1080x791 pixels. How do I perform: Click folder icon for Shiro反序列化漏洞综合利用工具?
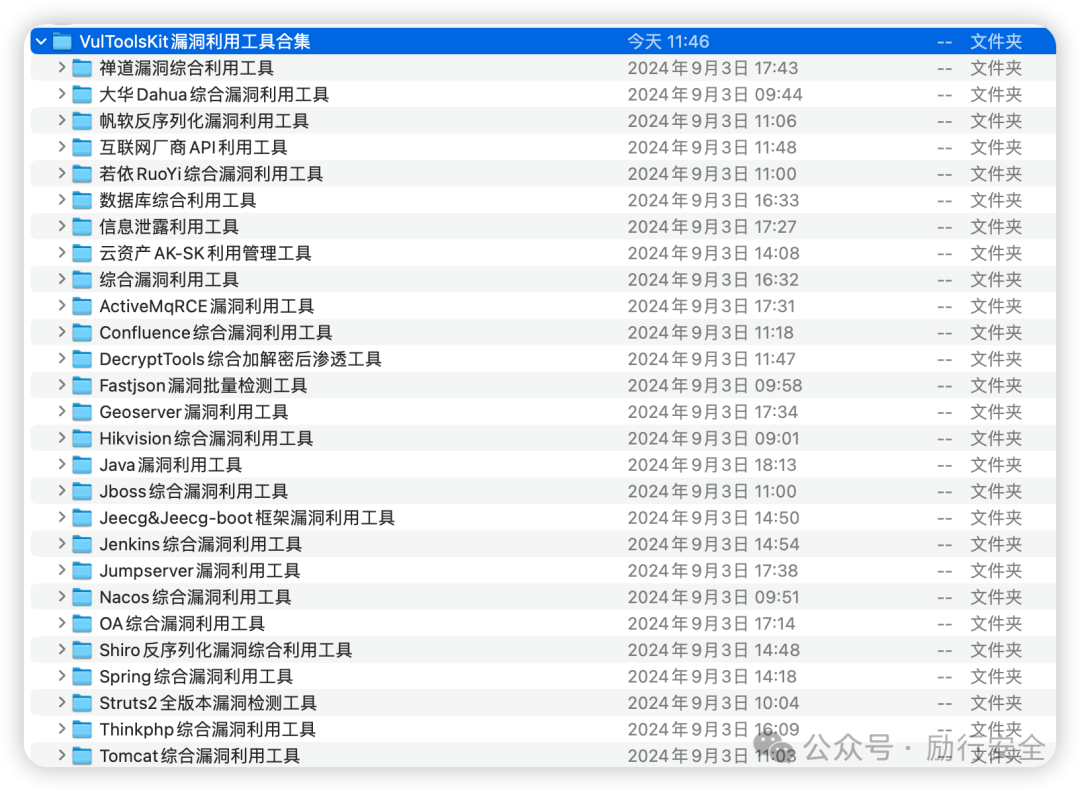(82, 650)
